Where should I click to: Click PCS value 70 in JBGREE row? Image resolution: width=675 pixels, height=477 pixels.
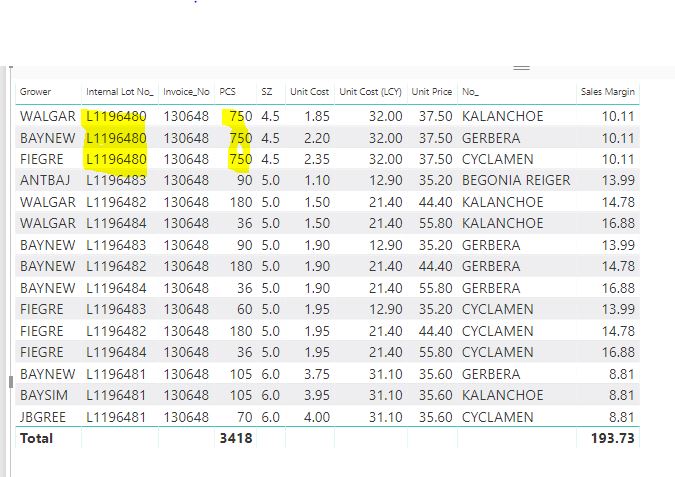coord(245,417)
